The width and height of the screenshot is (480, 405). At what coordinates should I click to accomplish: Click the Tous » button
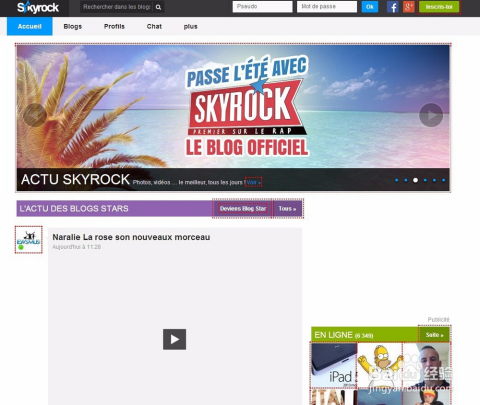287,209
